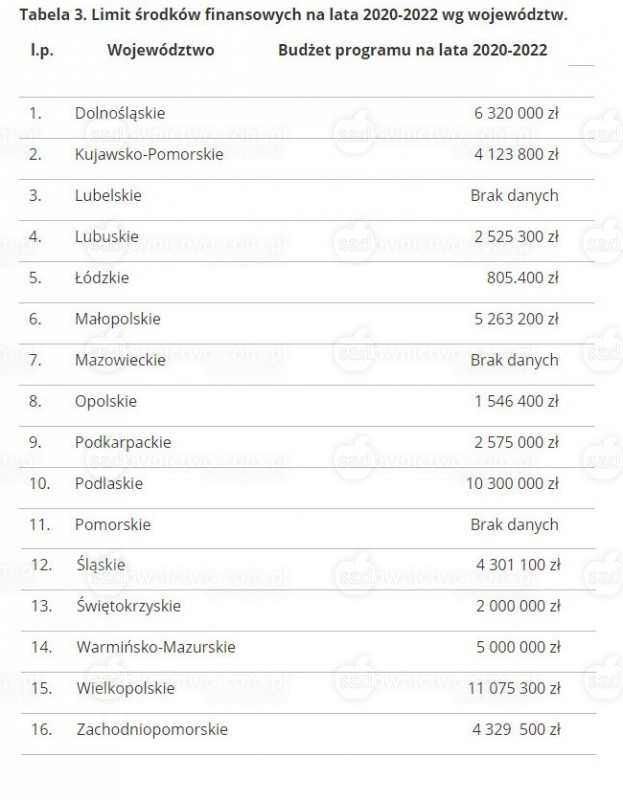Click Brak danych in the Lubelskie row
The height and width of the screenshot is (800, 623).
[x=514, y=196]
